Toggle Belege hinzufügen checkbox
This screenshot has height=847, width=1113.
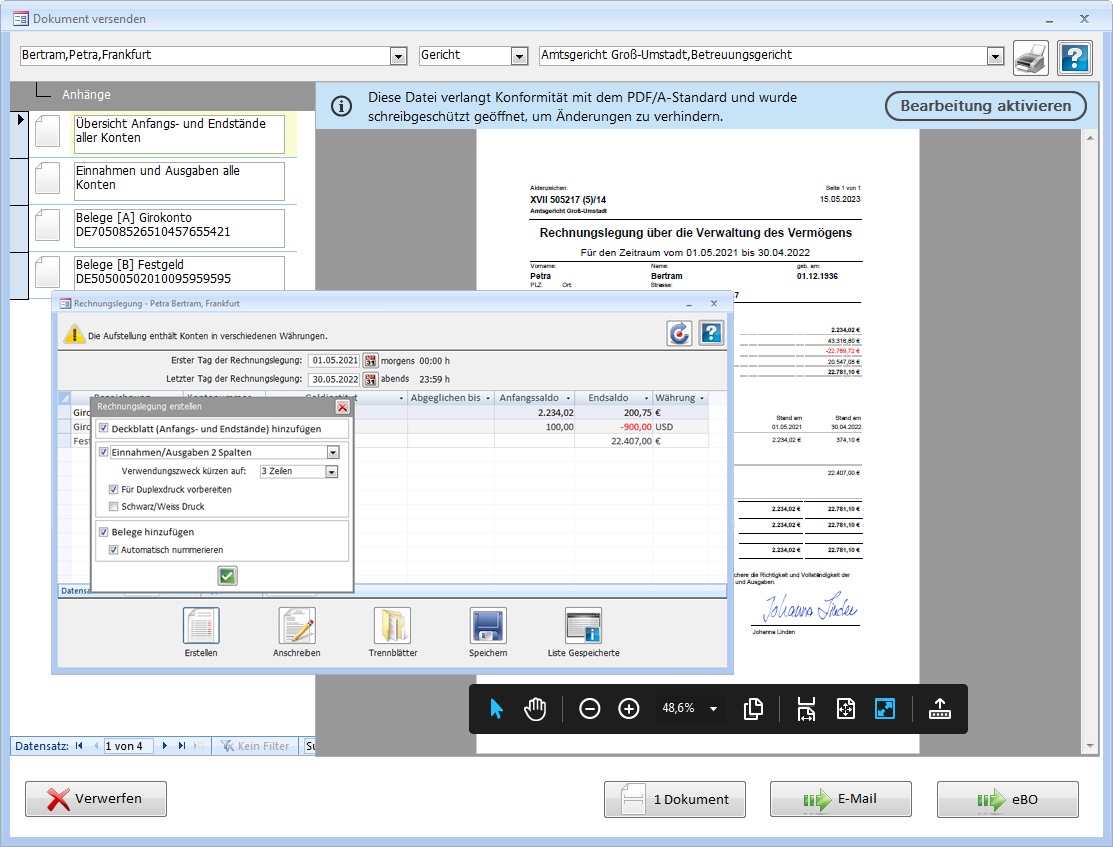click(104, 532)
